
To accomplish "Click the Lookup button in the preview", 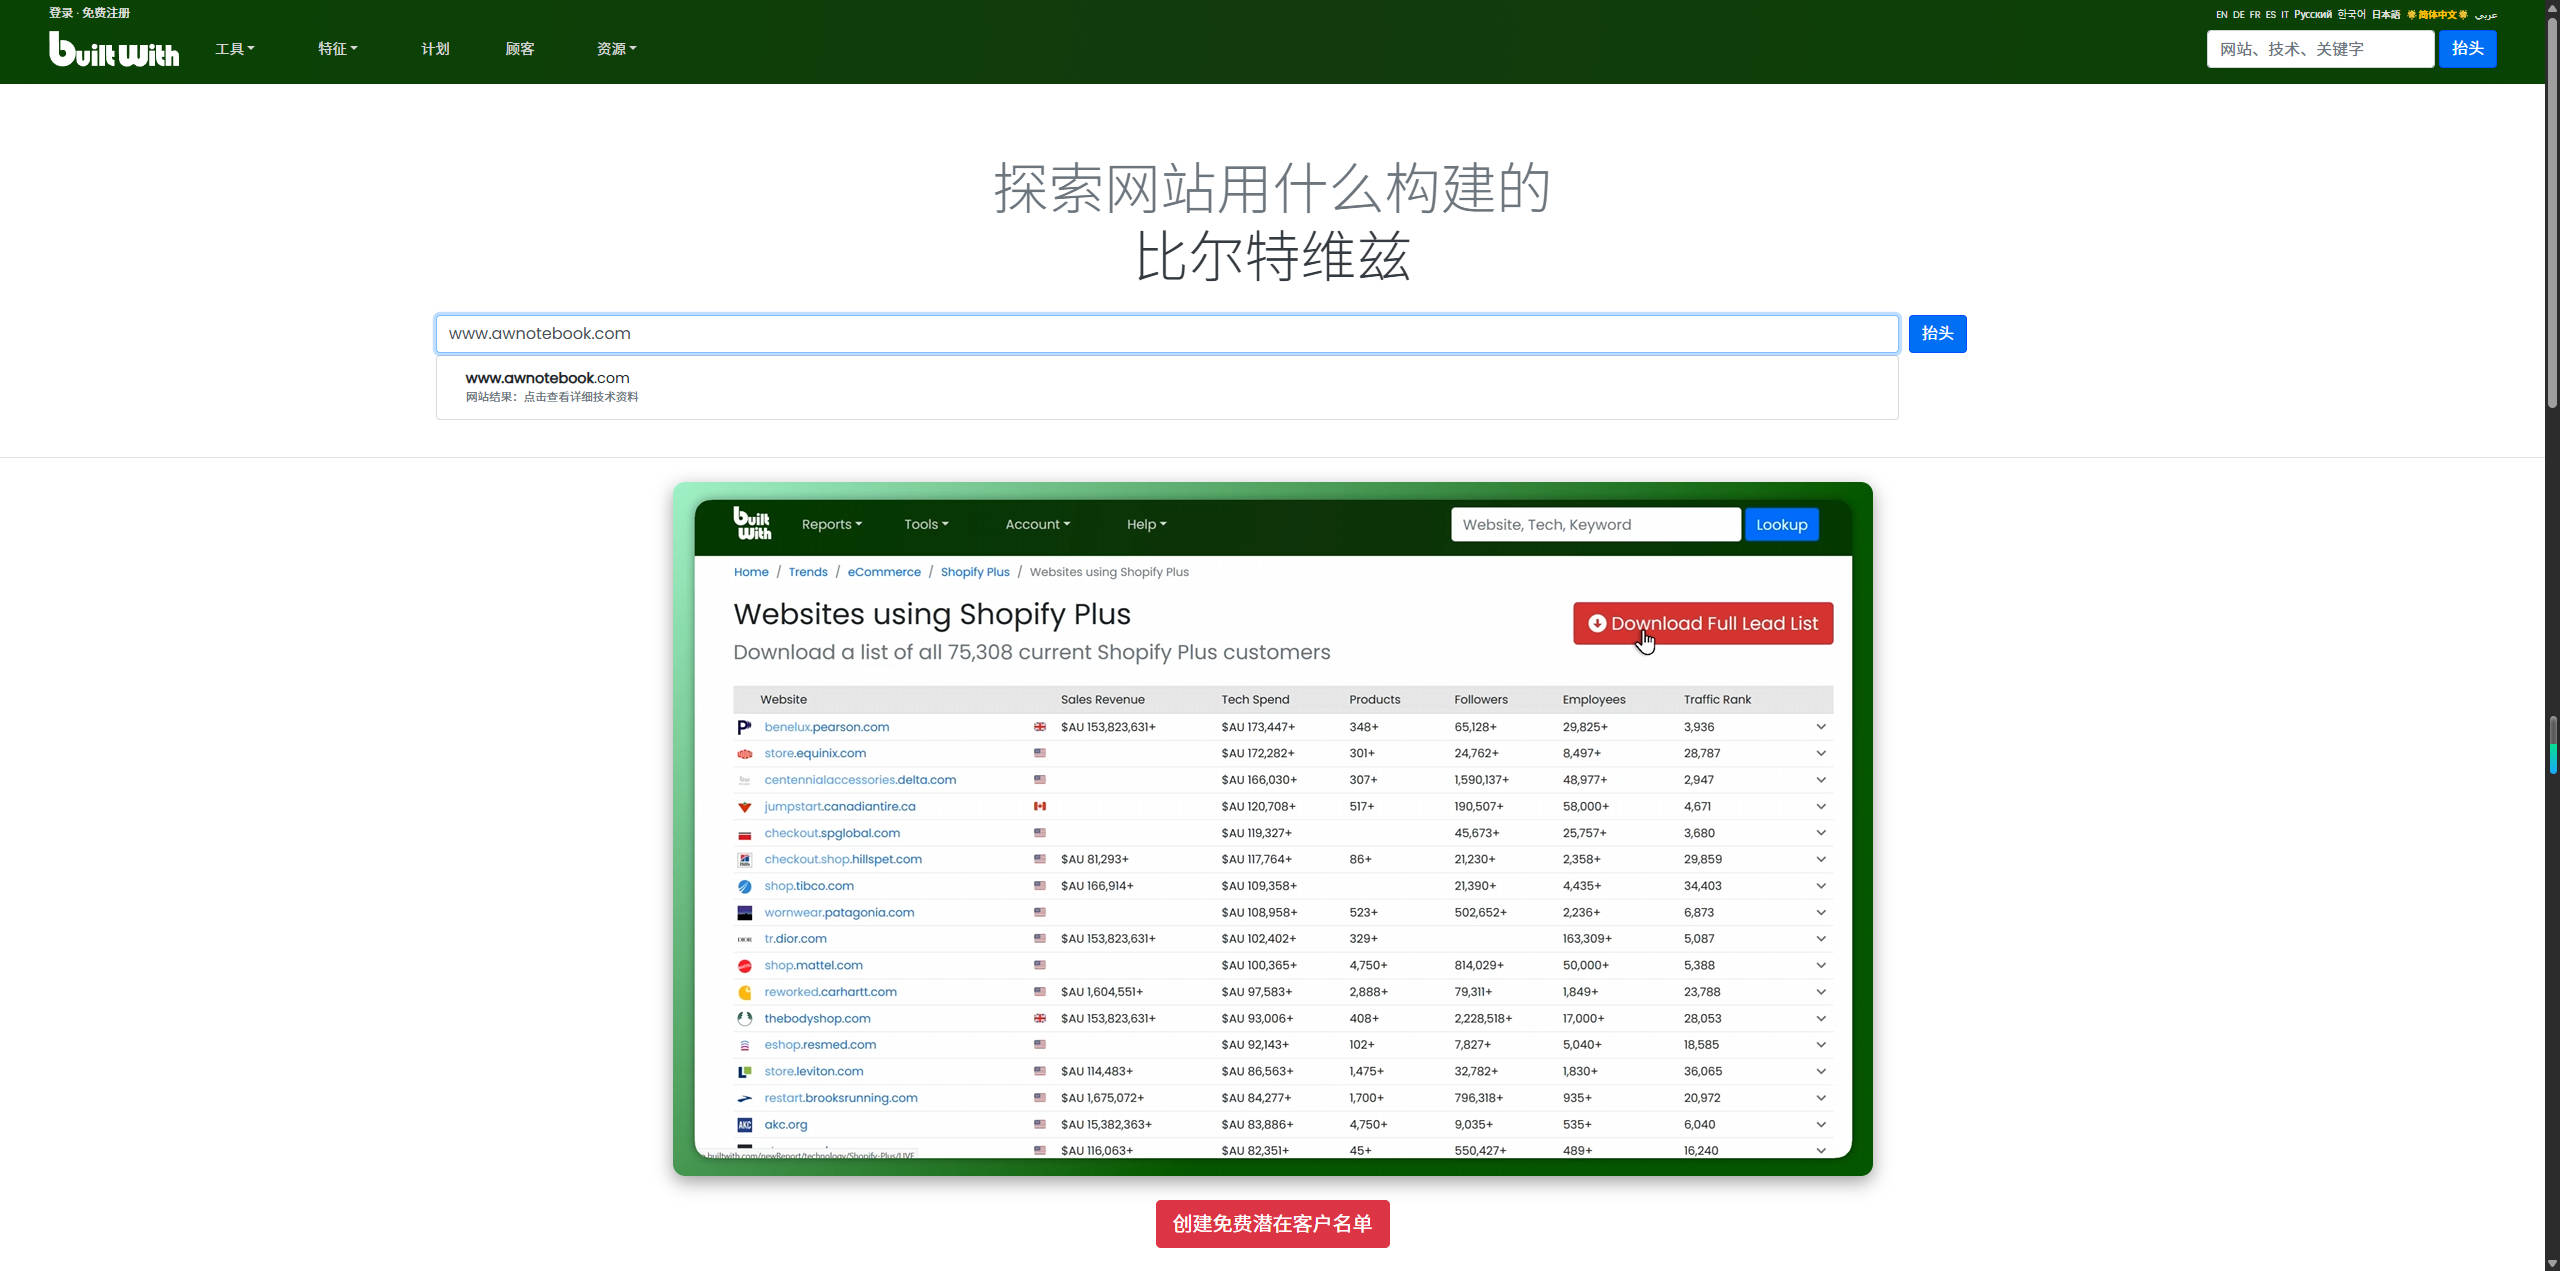I will (x=1781, y=525).
